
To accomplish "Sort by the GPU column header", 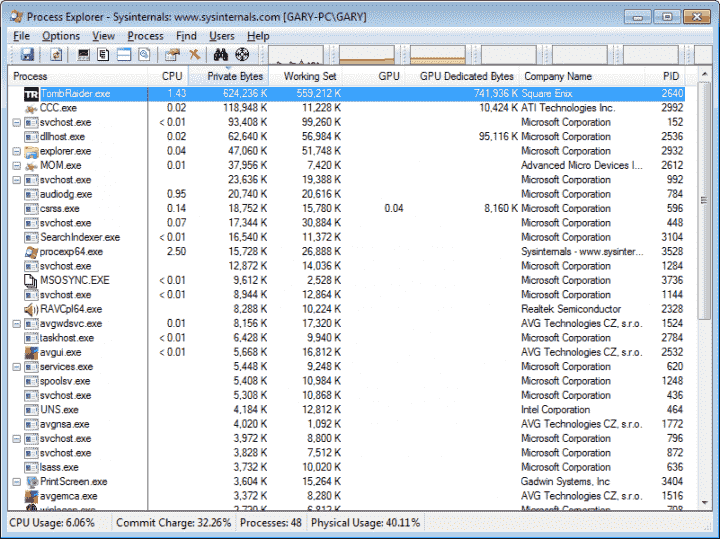I will click(374, 76).
